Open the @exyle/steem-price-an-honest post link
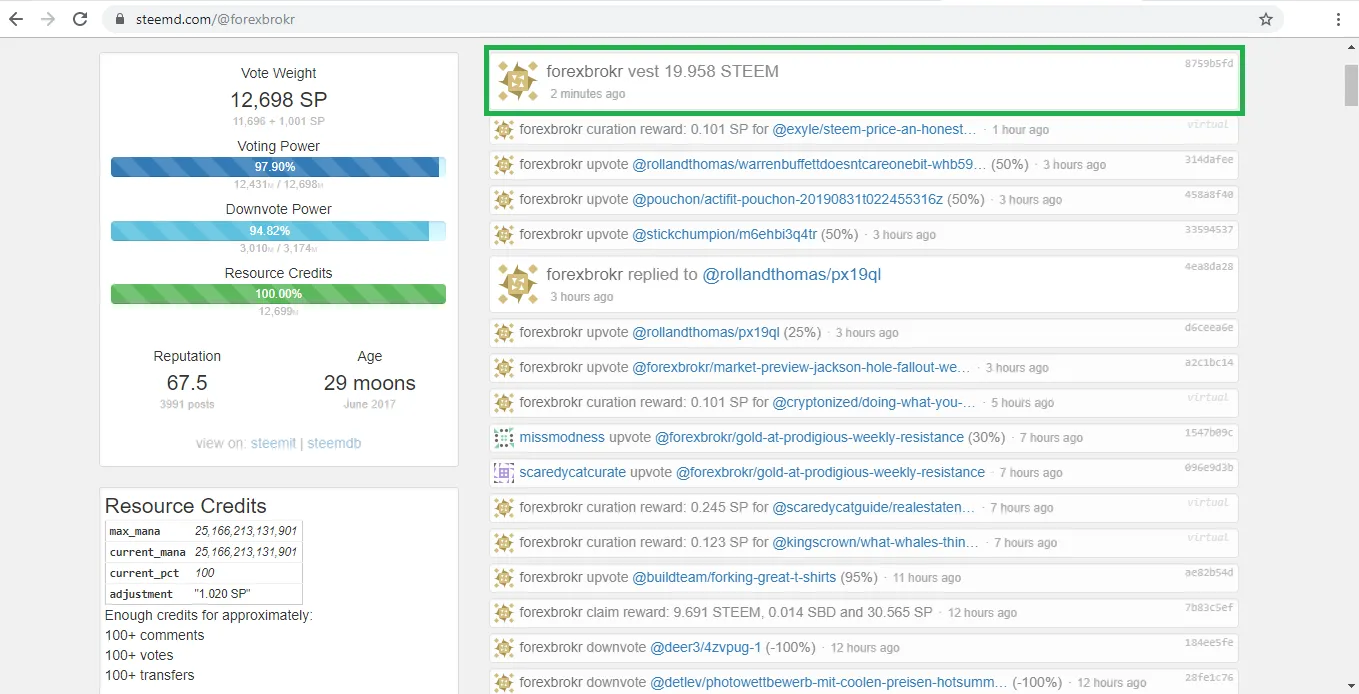Image resolution: width=1359 pixels, height=694 pixels. 875,129
